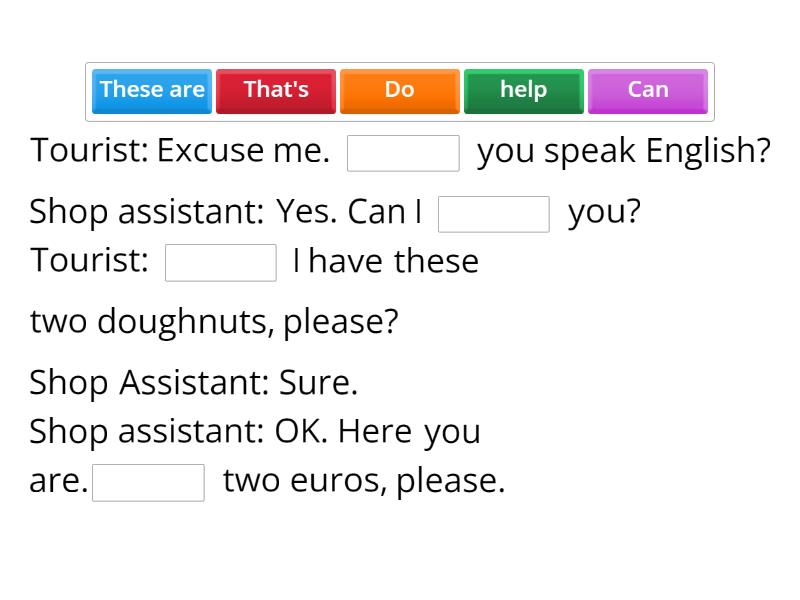Click the "Tourist:" label beside the third blank
Viewport: 800px width, 600px height.
(90, 261)
